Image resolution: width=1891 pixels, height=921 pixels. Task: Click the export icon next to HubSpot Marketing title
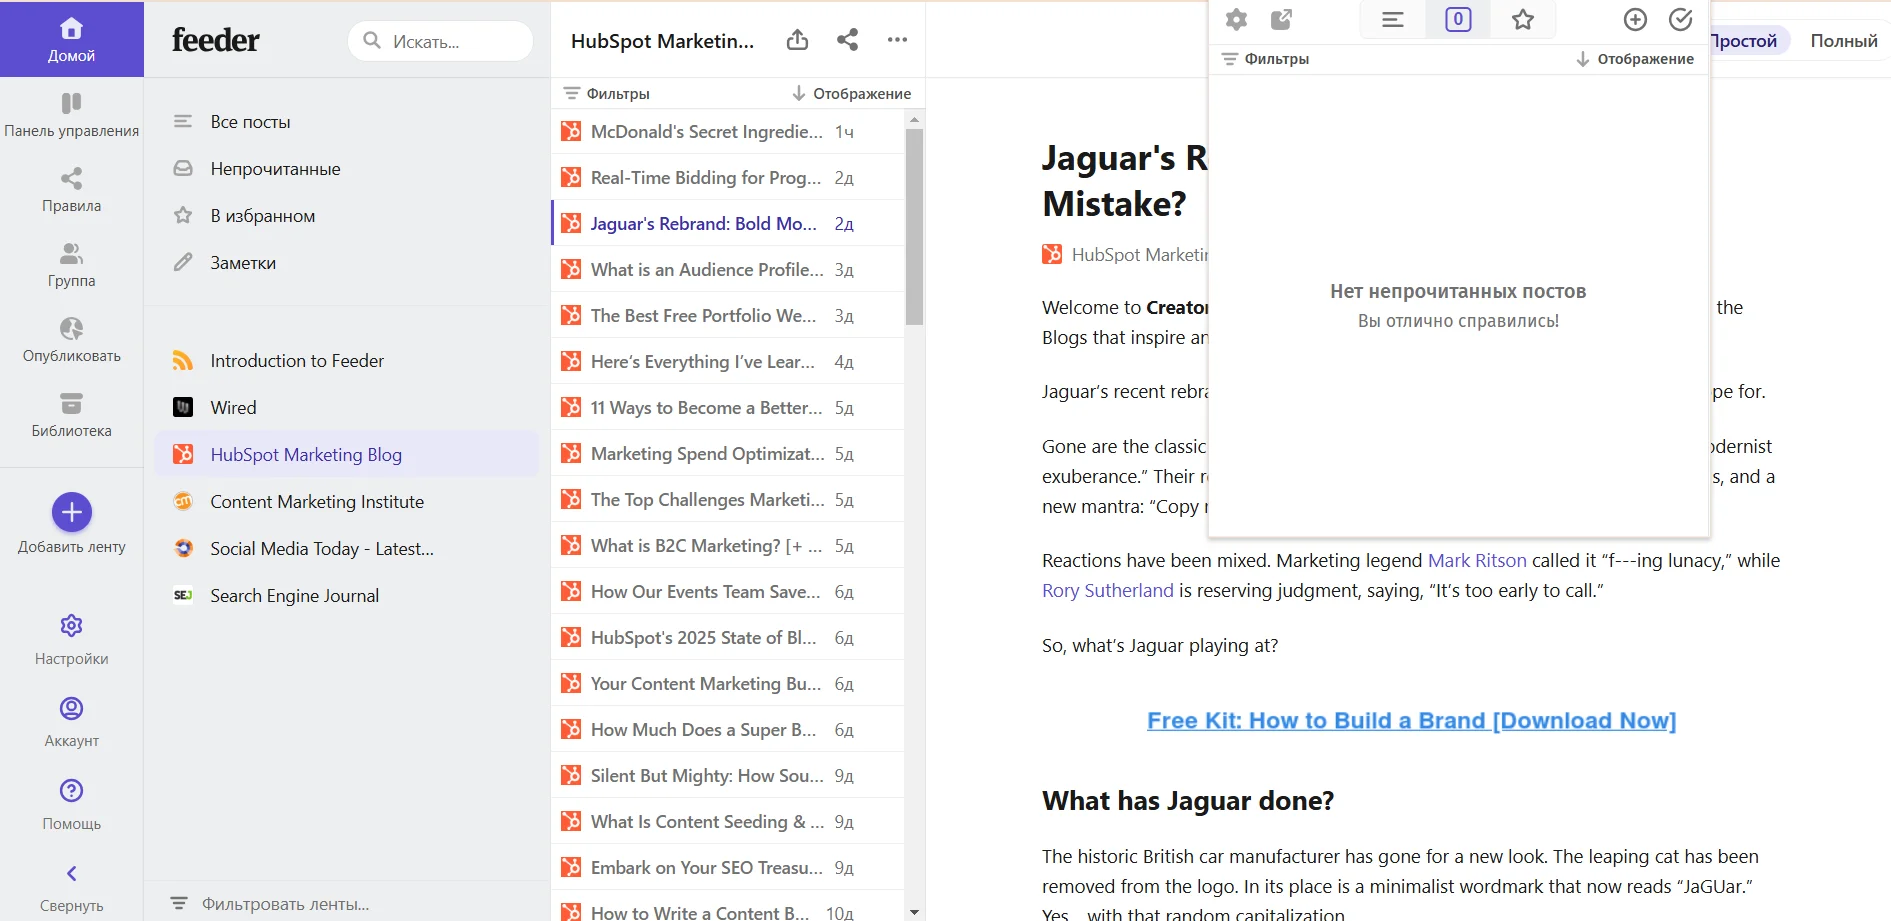[797, 40]
